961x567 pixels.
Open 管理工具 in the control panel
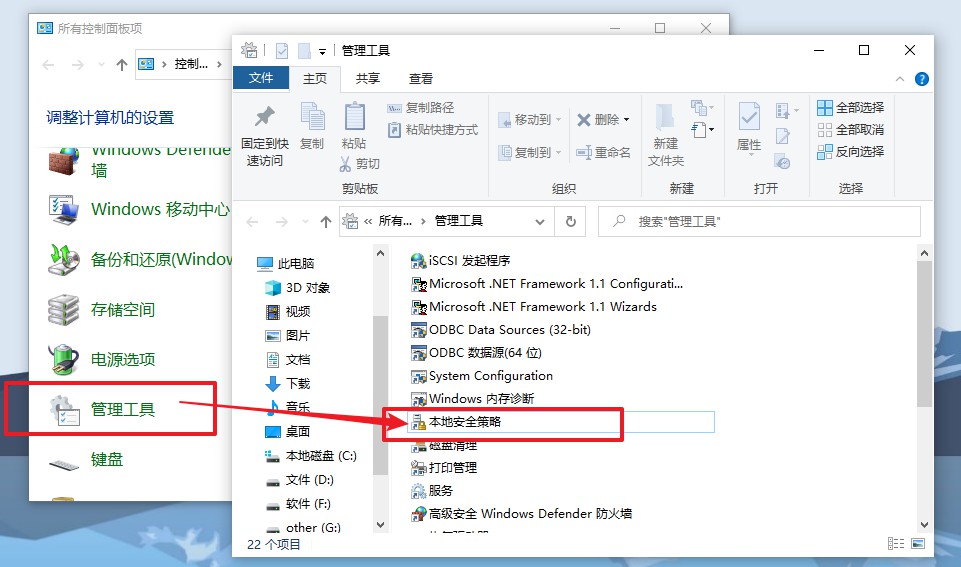122,409
